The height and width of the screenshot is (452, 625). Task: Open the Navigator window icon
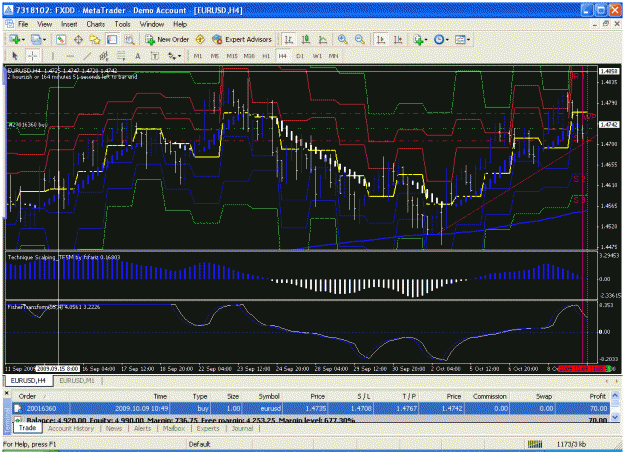pos(95,39)
